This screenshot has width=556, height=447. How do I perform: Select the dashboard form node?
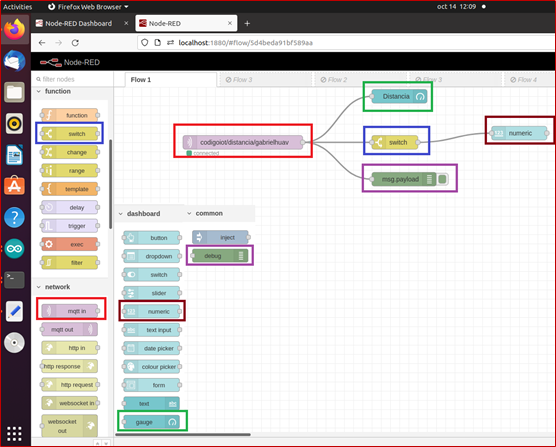point(151,385)
